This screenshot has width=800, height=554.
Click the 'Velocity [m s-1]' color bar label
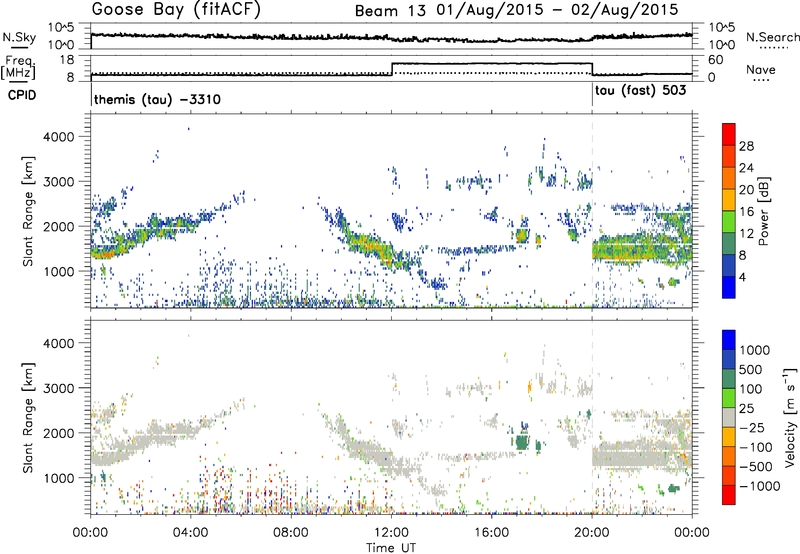790,417
